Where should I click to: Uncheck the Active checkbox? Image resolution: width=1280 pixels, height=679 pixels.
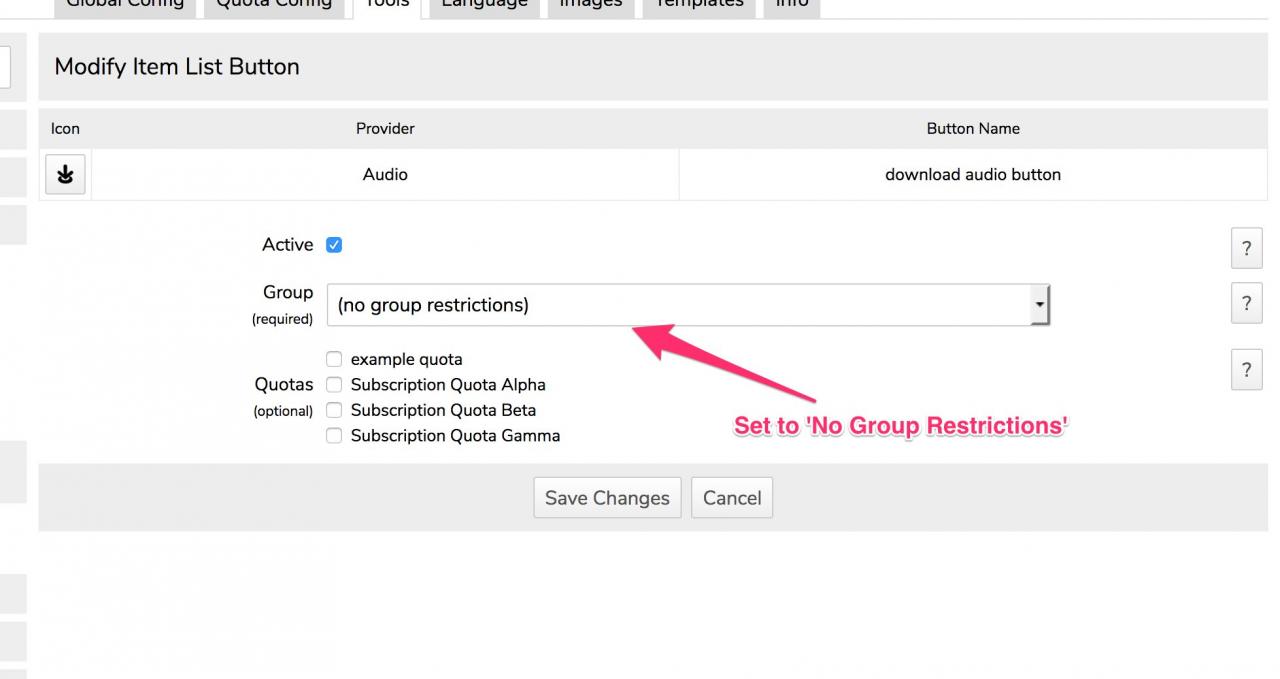click(x=334, y=245)
